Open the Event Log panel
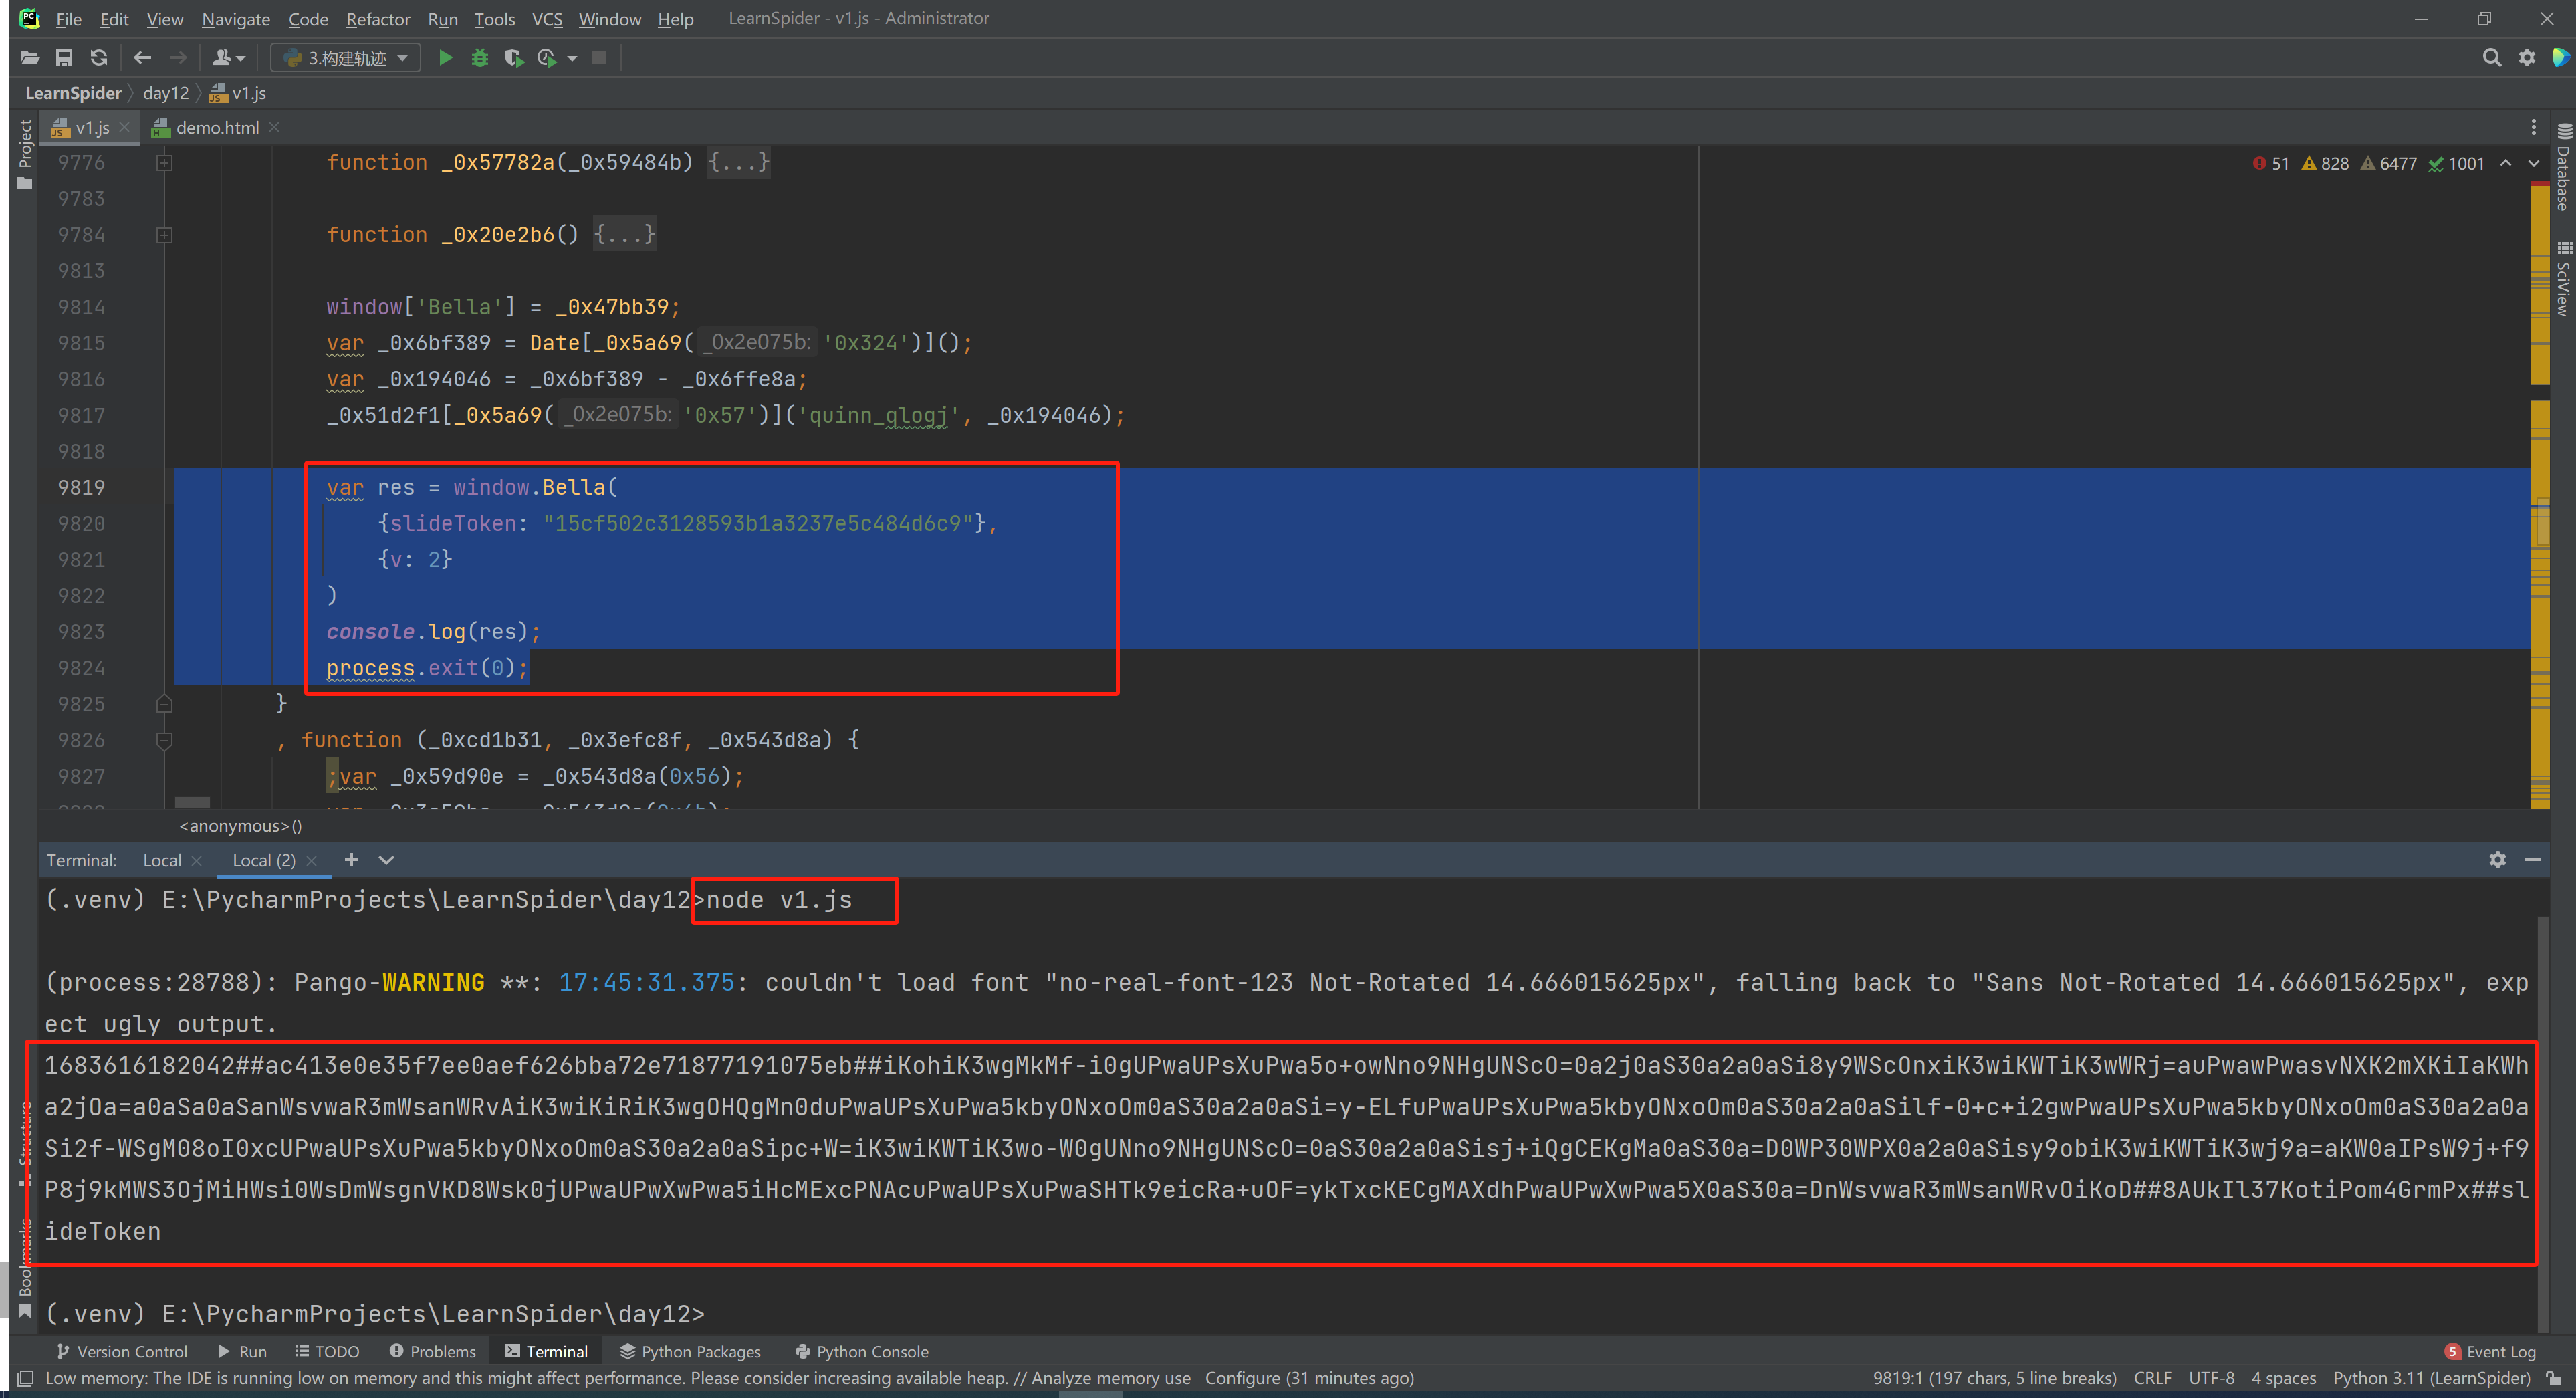The width and height of the screenshot is (2576, 1398). 2491,1352
